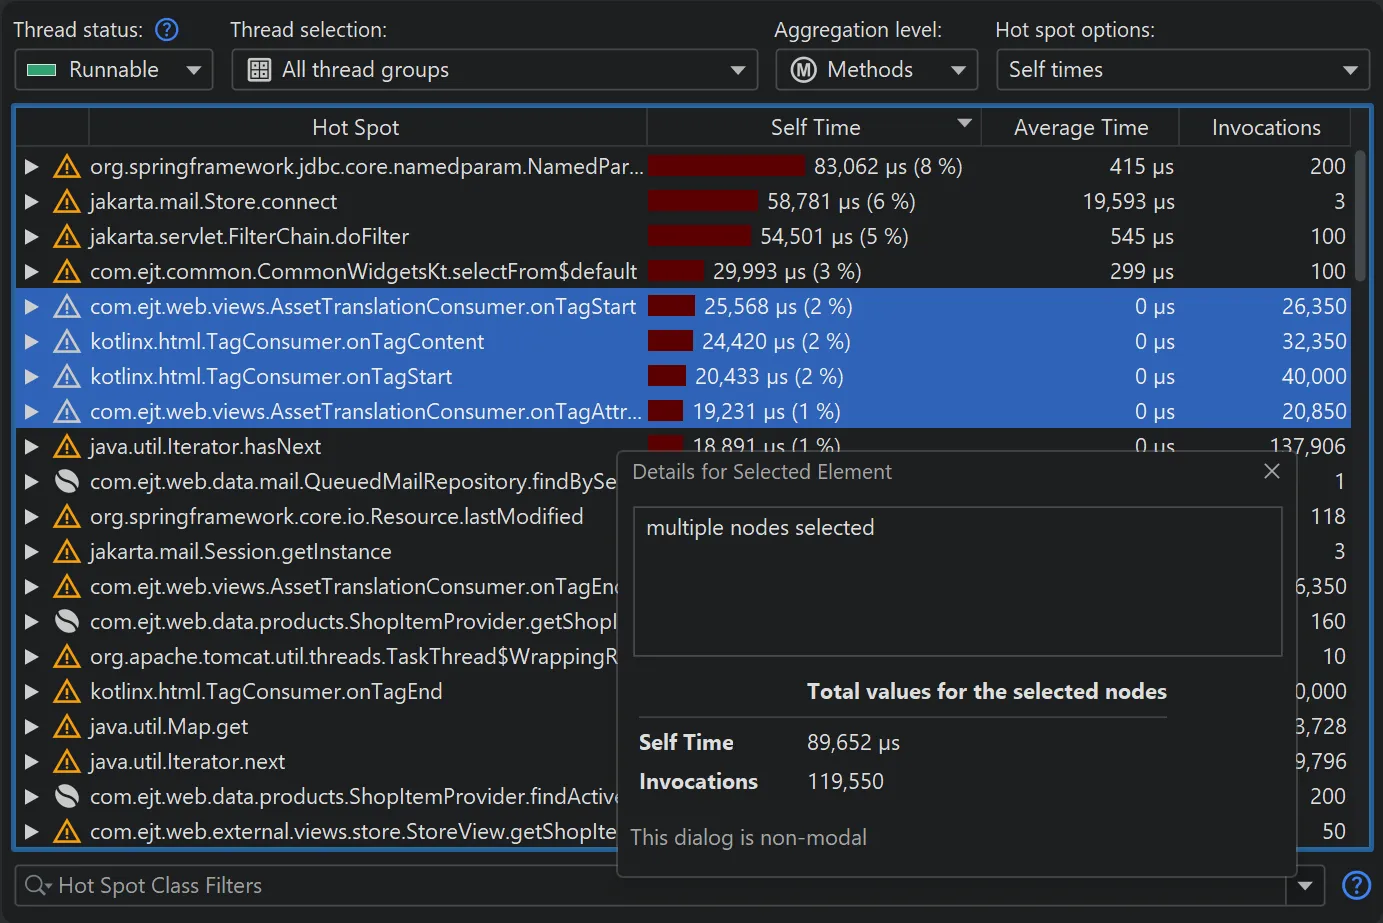Expand the NamedPar... springframework jdbc row
The height and width of the screenshot is (923, 1383).
pos(32,166)
